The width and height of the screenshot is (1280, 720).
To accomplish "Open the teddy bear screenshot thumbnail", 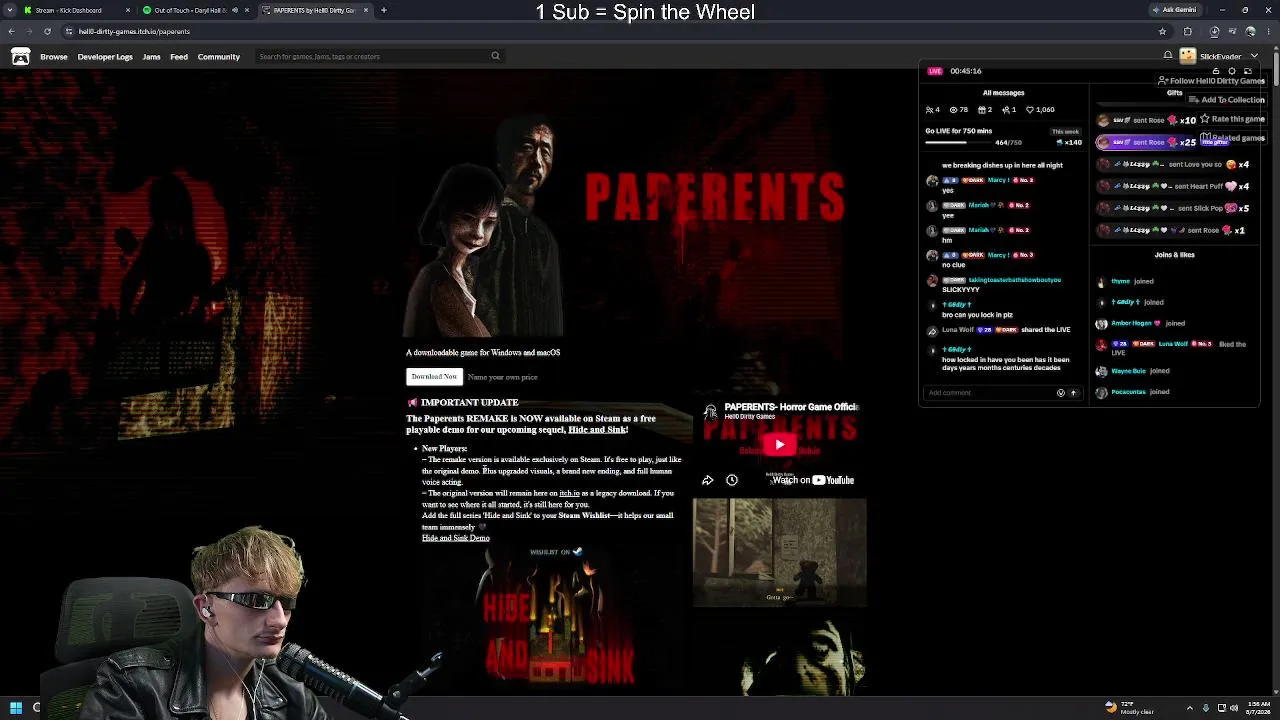I will tap(780, 553).
